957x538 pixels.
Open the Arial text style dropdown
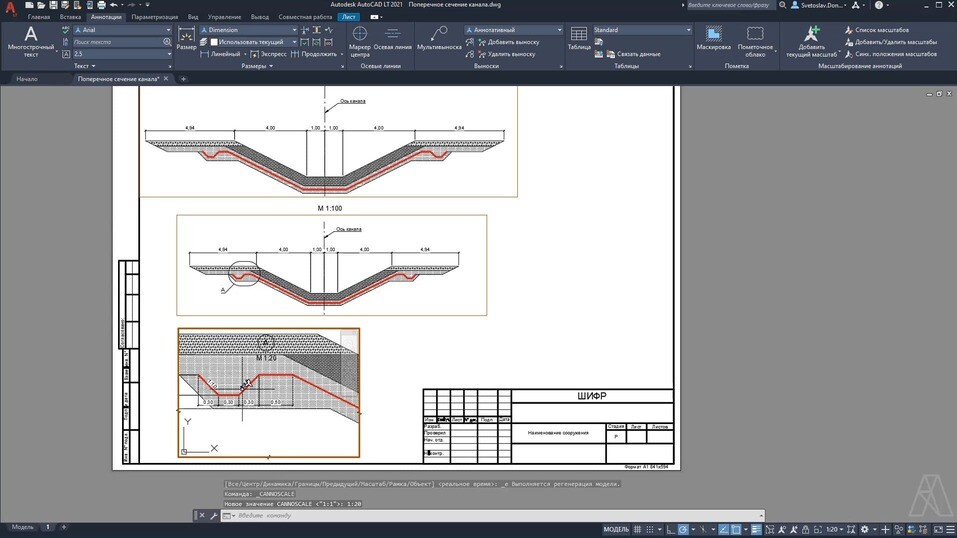click(x=122, y=30)
